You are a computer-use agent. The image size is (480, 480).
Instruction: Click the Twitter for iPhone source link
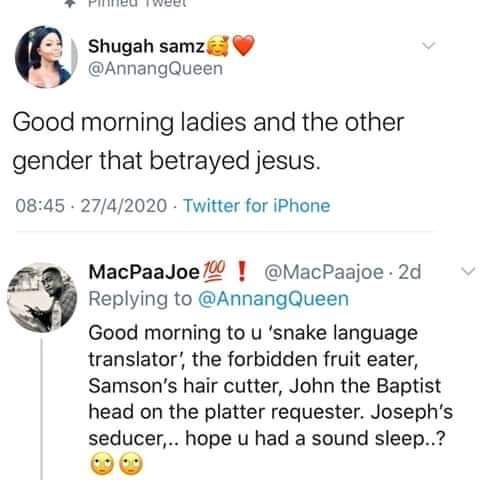tap(257, 205)
